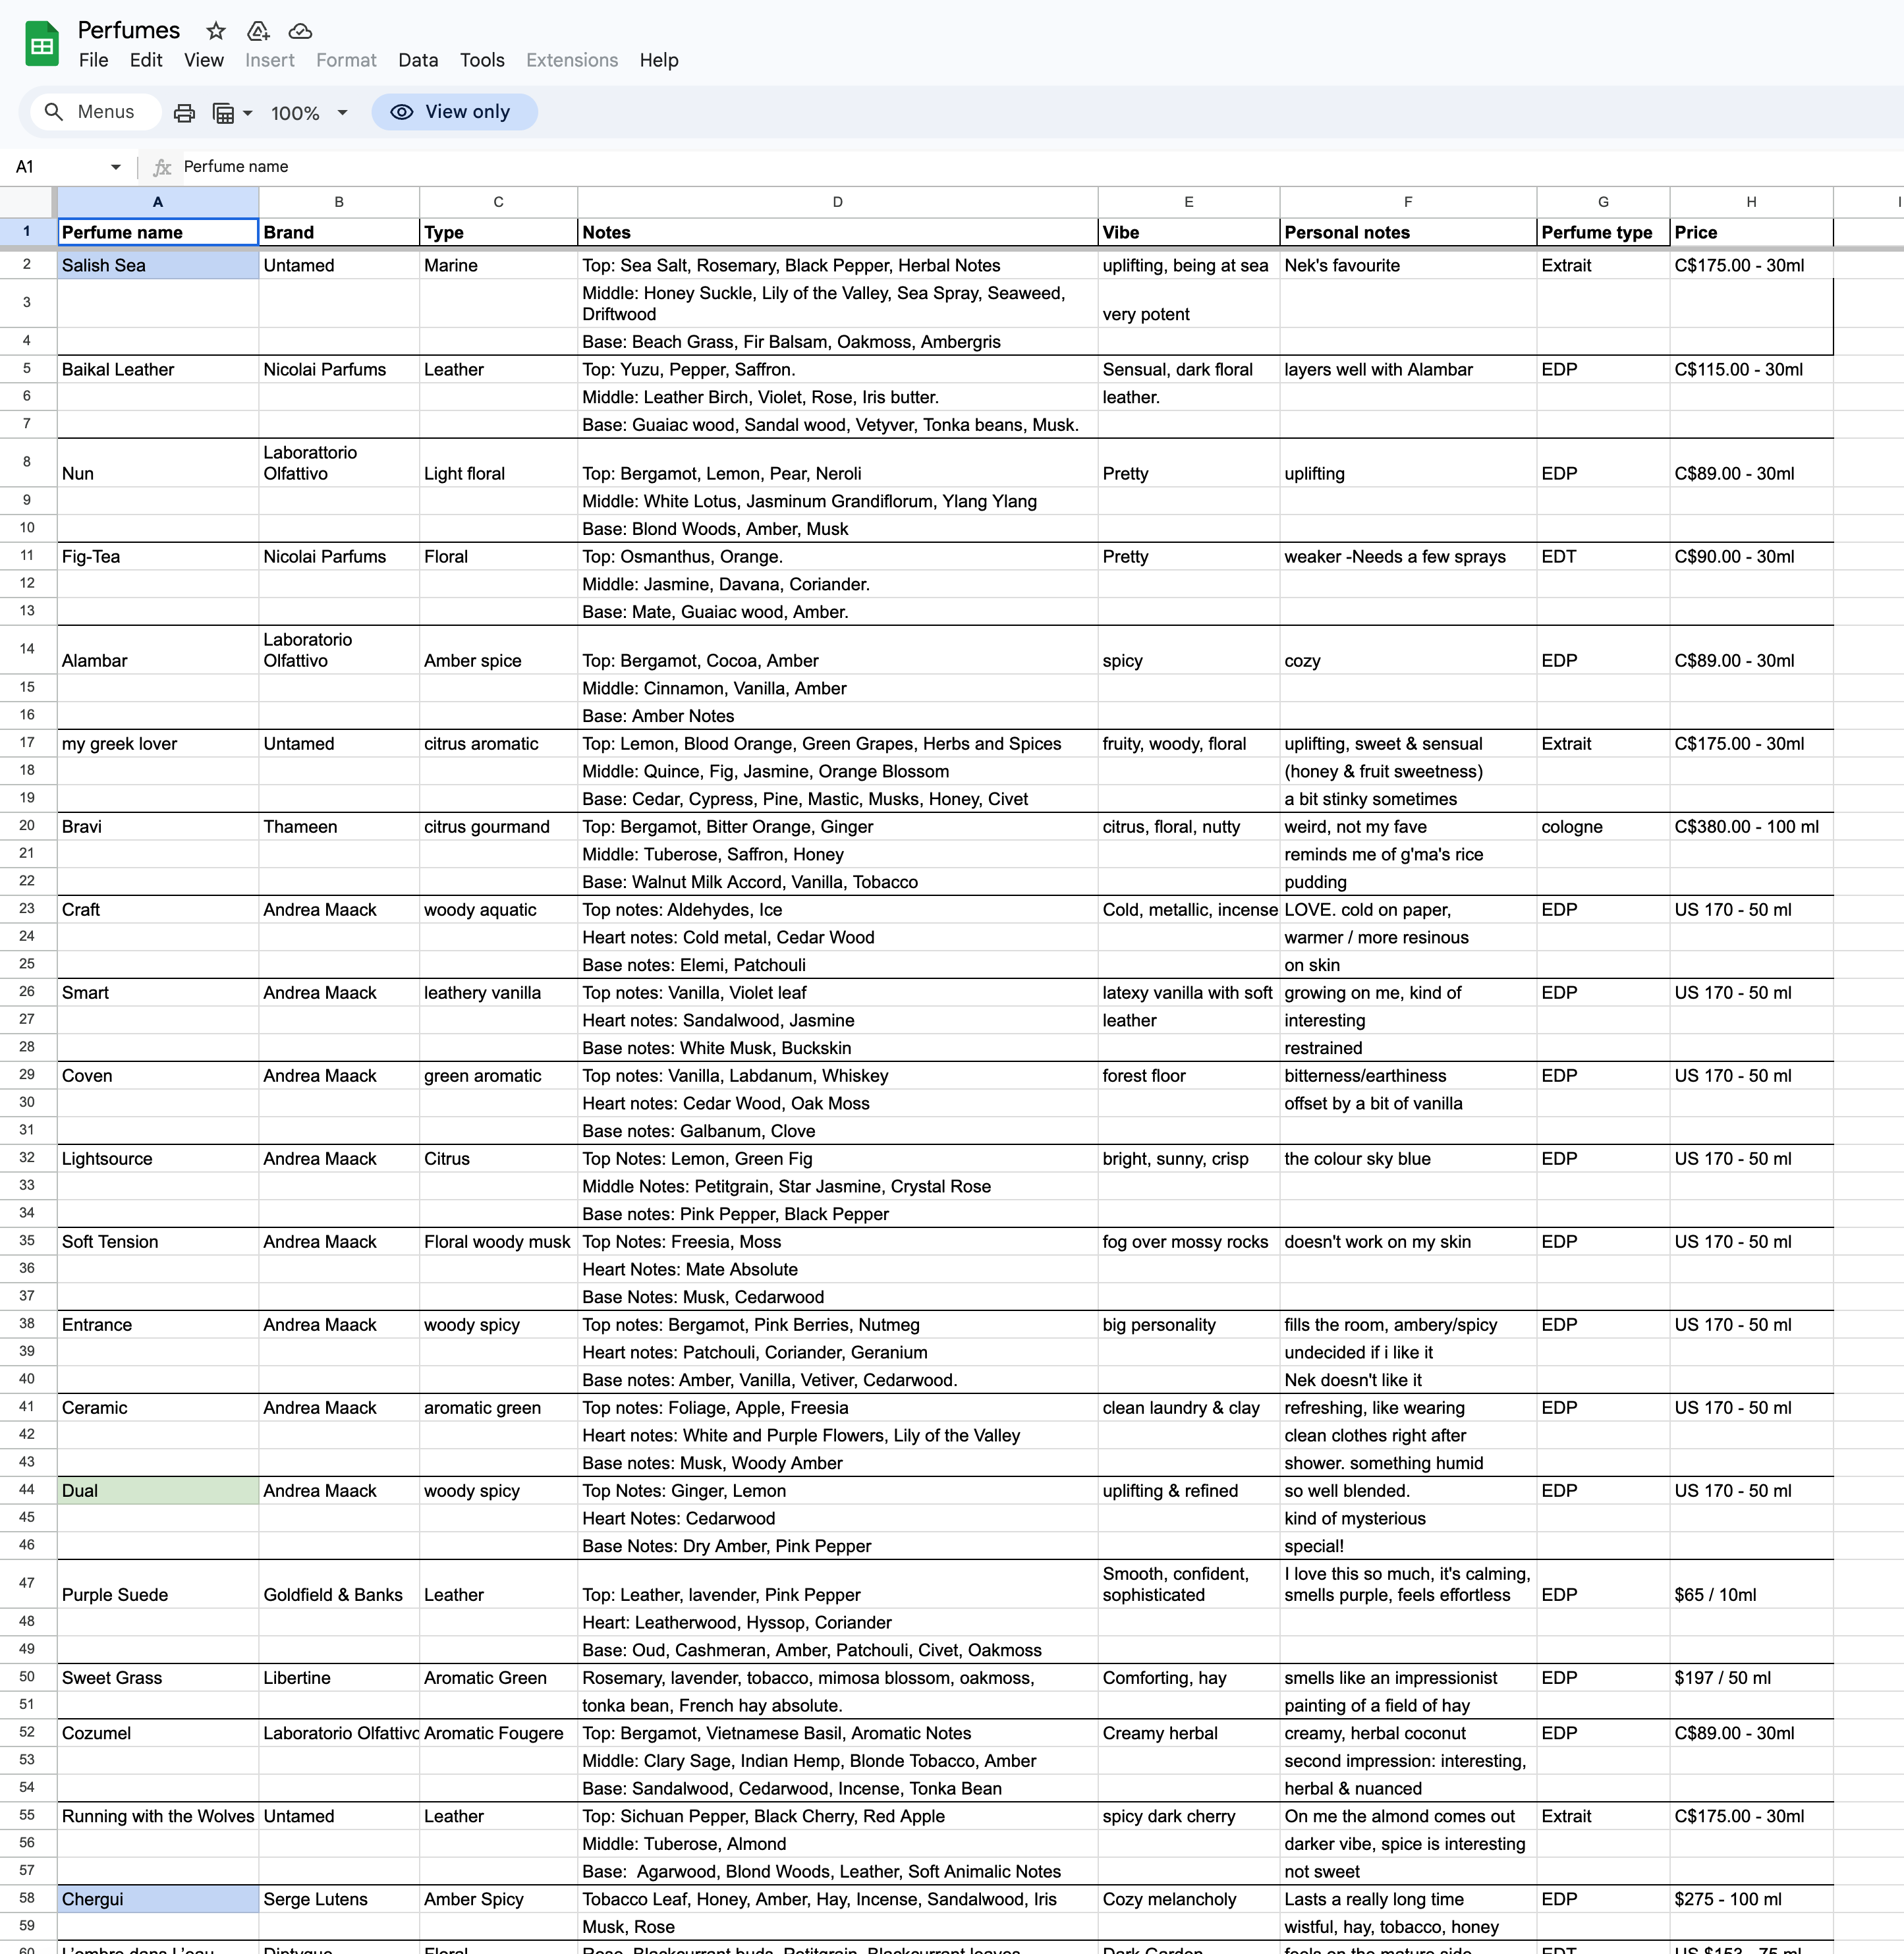This screenshot has width=1904, height=1954.
Task: Click the green-highlighted Dual cell
Action: [157, 1490]
